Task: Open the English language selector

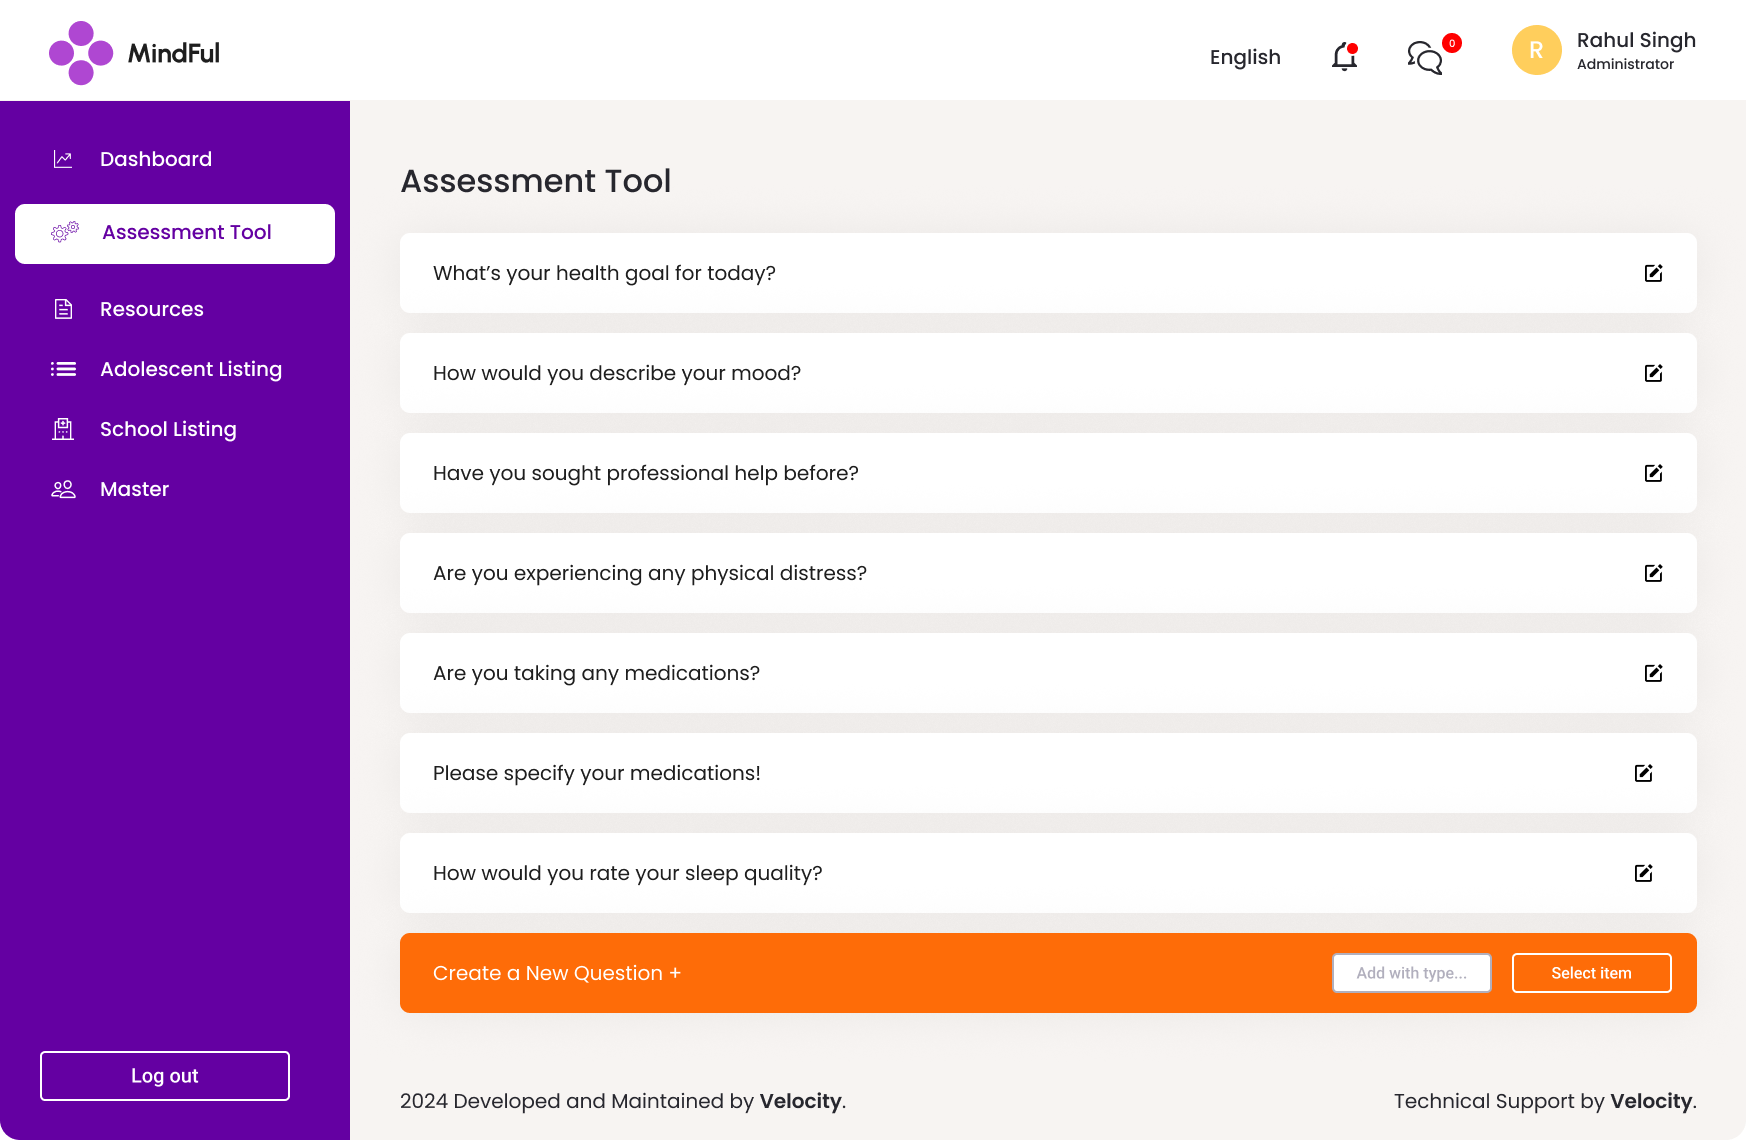Action: click(x=1245, y=57)
